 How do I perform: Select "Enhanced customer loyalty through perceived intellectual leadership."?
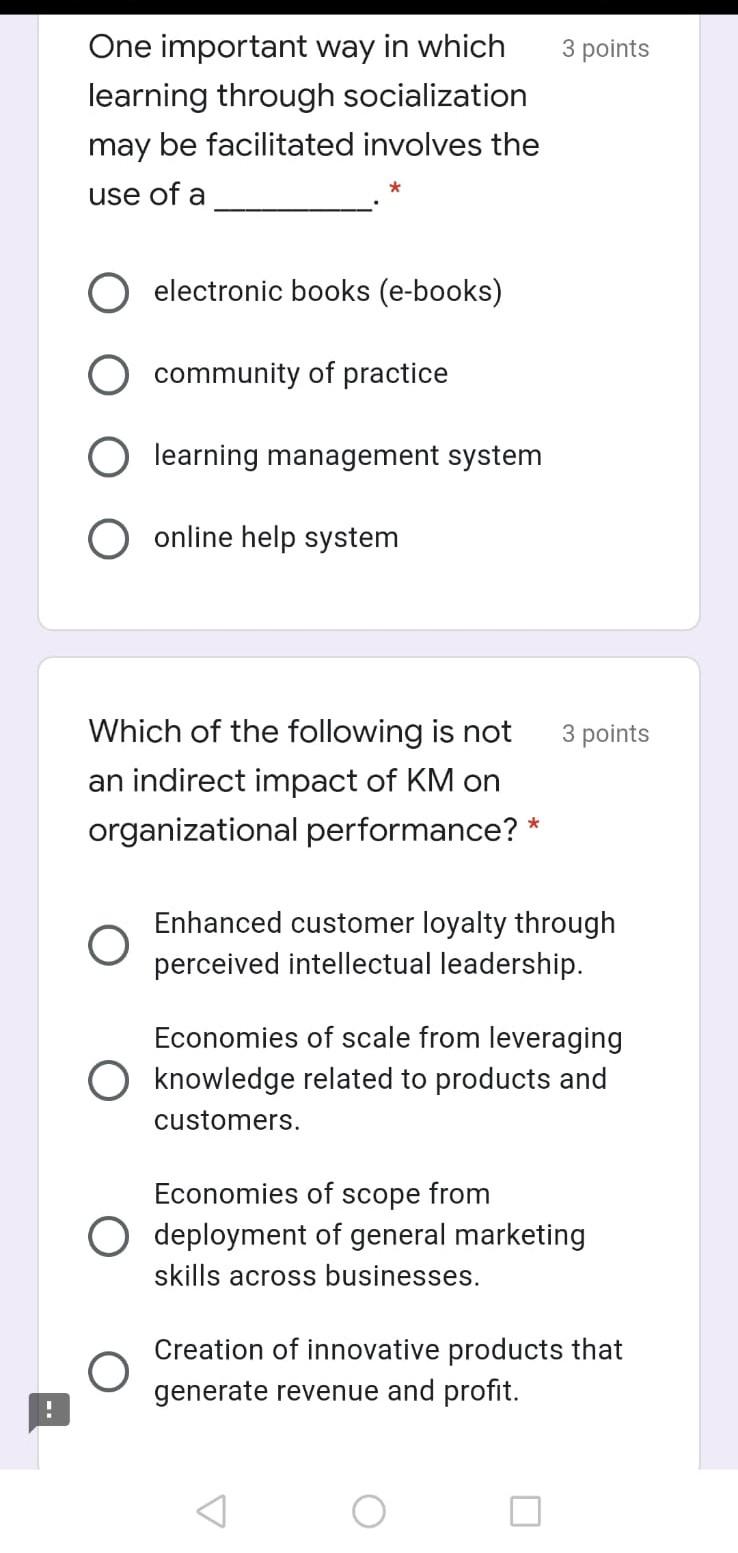click(x=108, y=943)
